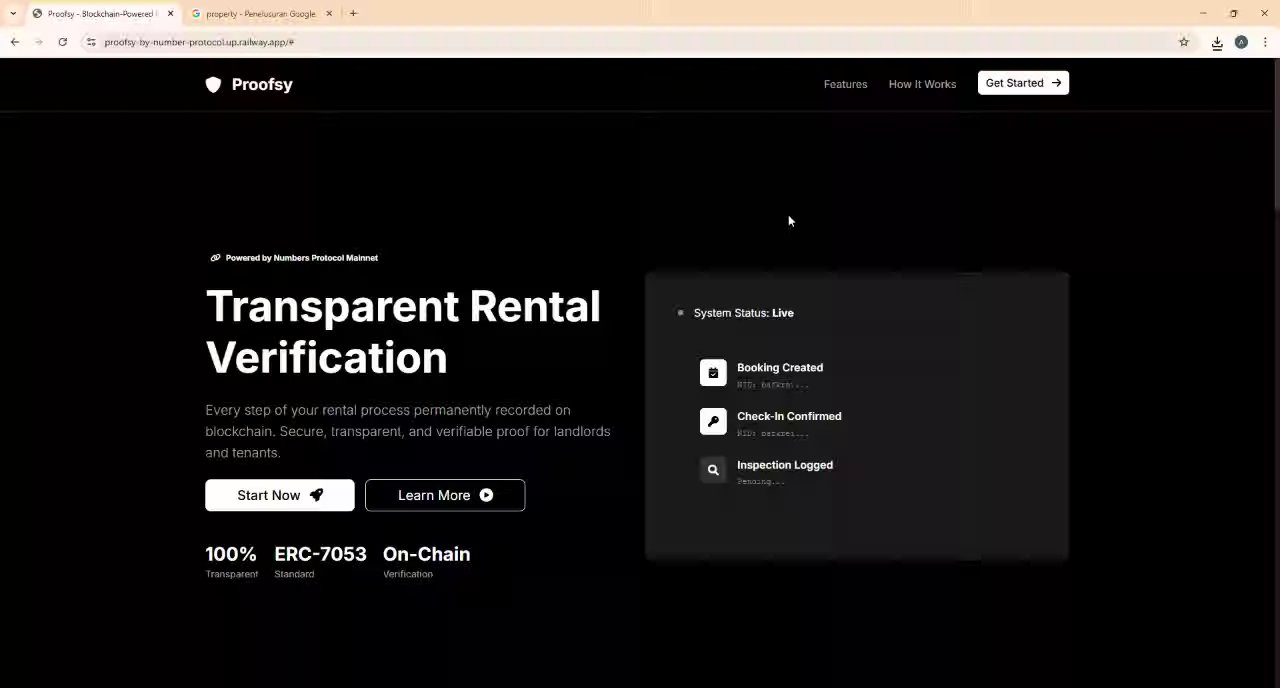Open the browser profile avatar
The image size is (1280, 688).
click(x=1241, y=42)
